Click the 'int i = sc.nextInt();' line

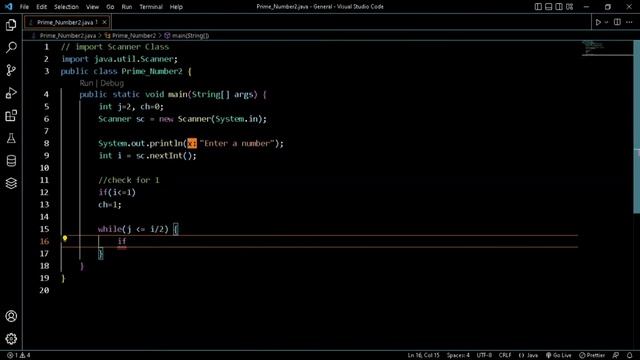tap(147, 156)
